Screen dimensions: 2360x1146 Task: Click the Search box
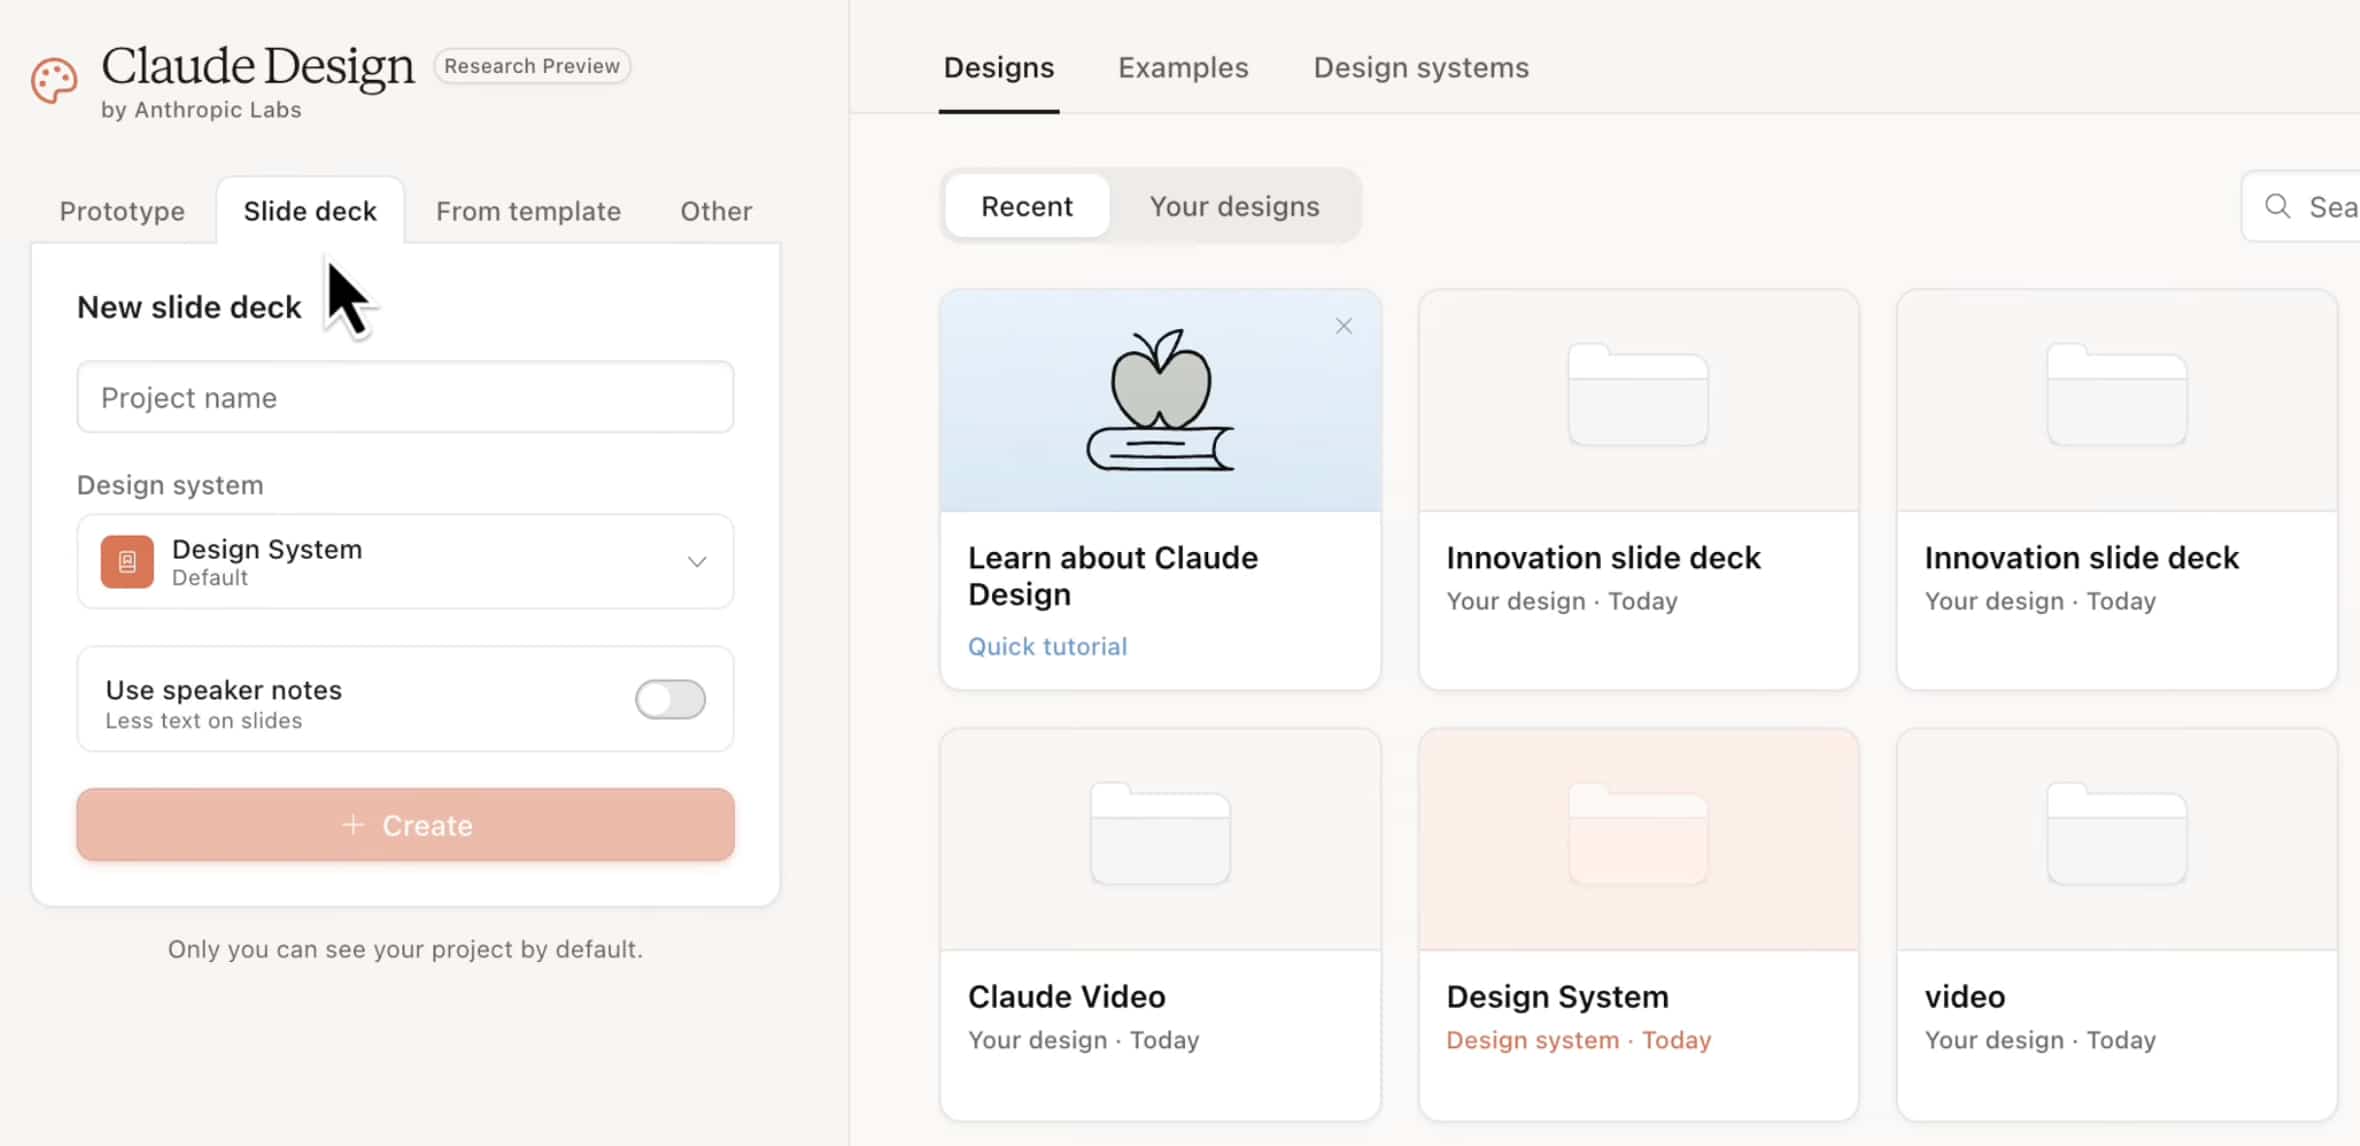[x=2300, y=206]
